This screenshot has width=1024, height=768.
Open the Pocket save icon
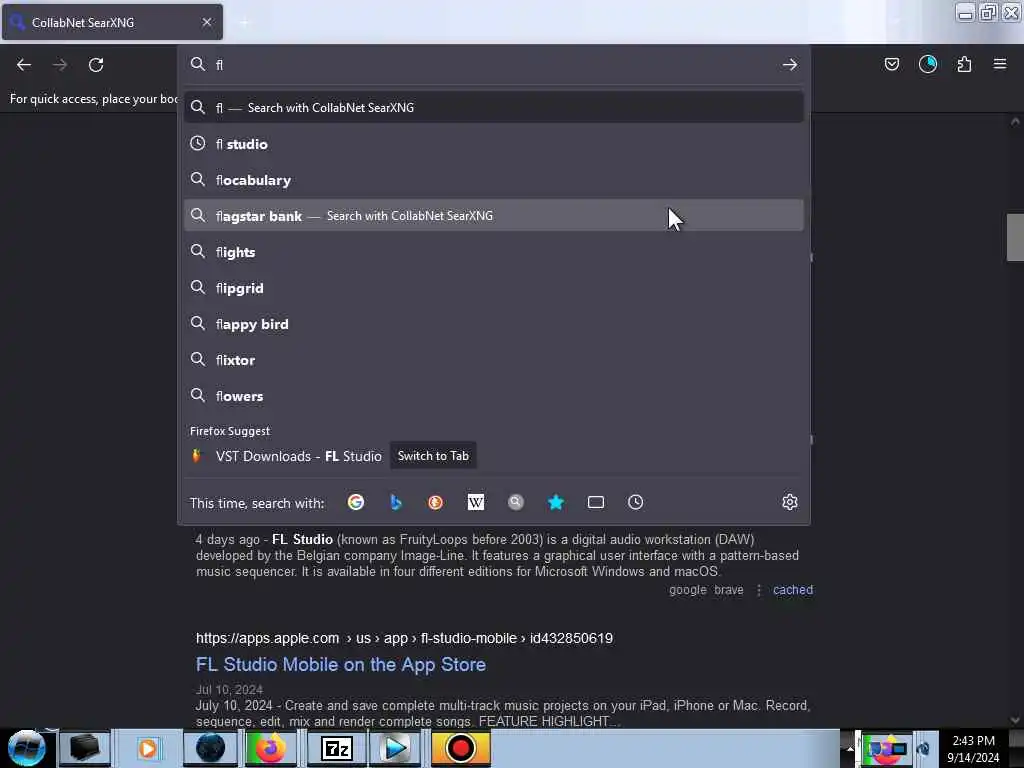coord(891,64)
